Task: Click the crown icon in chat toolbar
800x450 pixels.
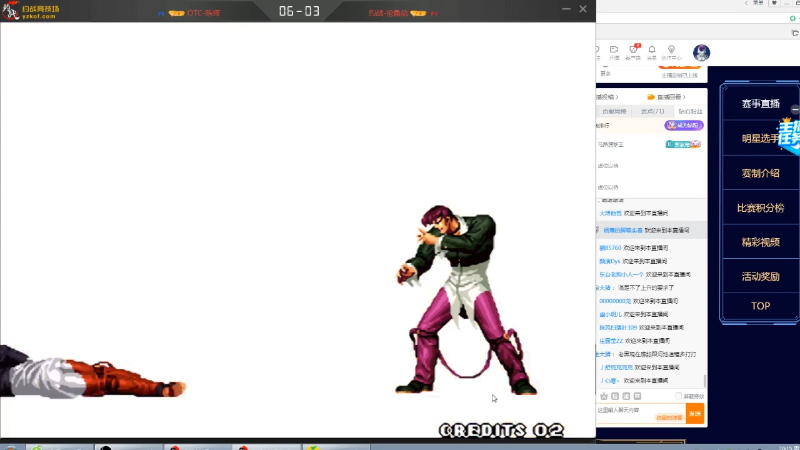Action: pyautogui.click(x=604, y=396)
